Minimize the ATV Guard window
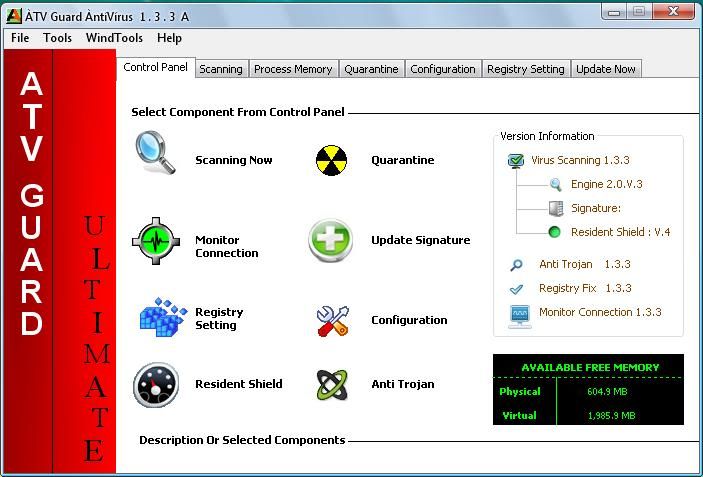This screenshot has height=477, width=703. (x=614, y=12)
